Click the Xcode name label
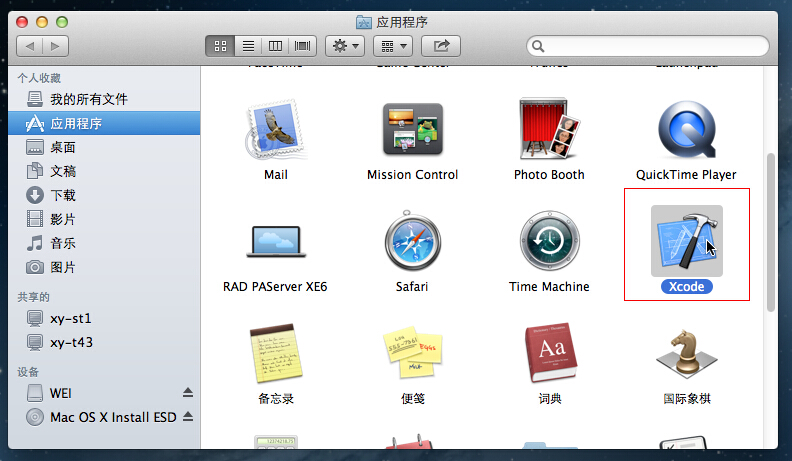Viewport: 792px width, 461px height. [x=686, y=286]
